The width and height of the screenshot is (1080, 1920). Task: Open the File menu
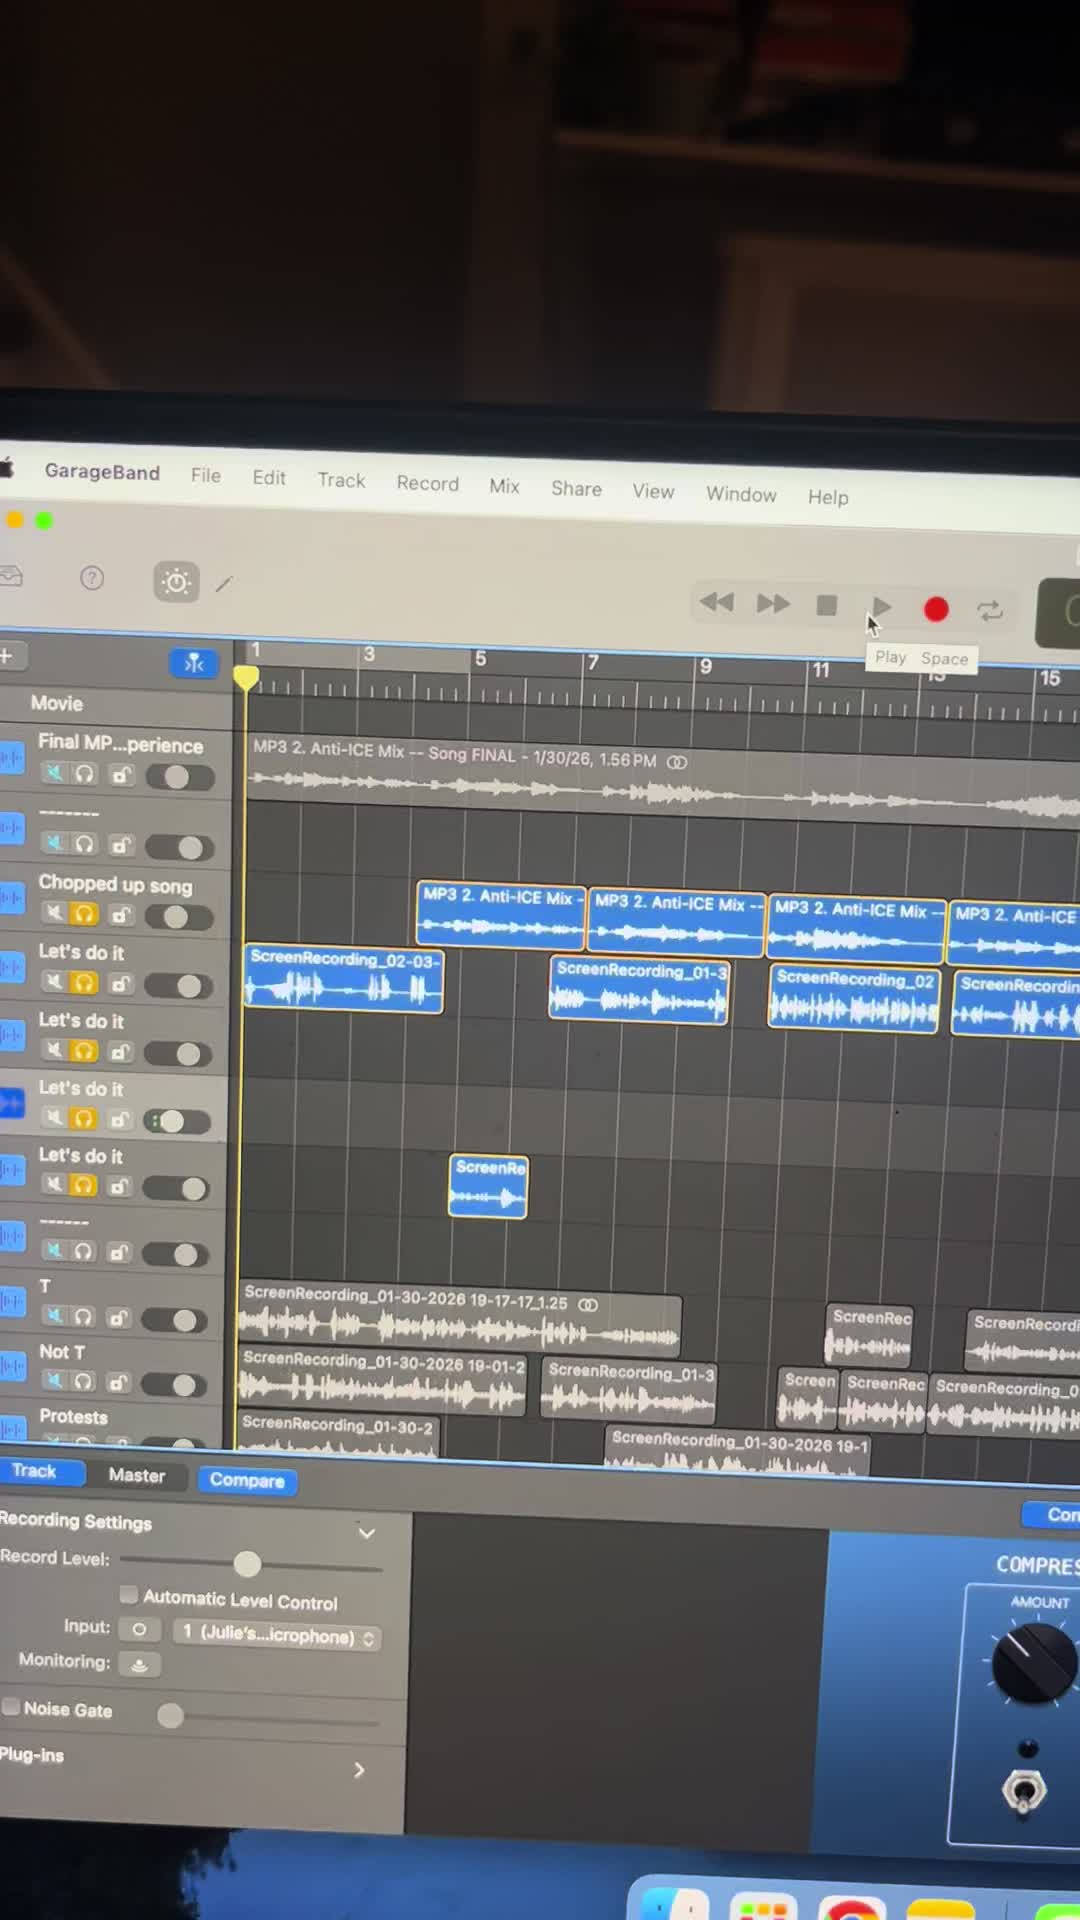tap(205, 475)
